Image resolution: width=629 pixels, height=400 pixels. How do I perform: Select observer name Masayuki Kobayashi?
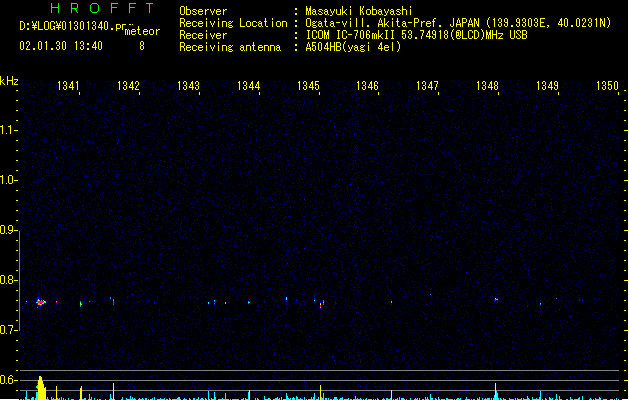click(x=359, y=11)
